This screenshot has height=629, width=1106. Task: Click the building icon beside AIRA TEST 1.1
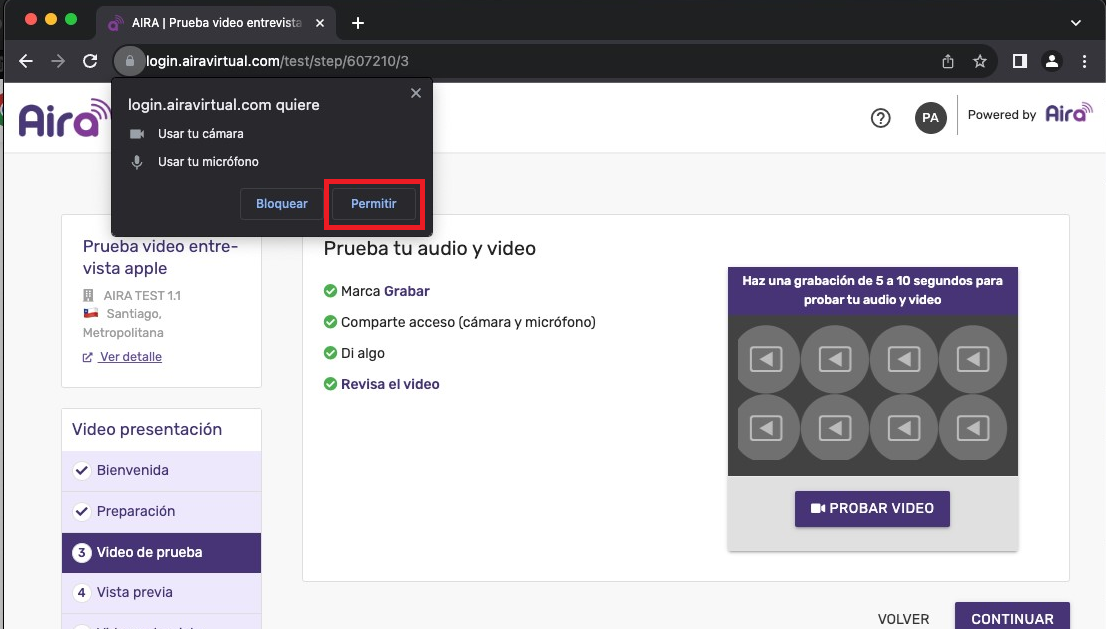[88, 295]
